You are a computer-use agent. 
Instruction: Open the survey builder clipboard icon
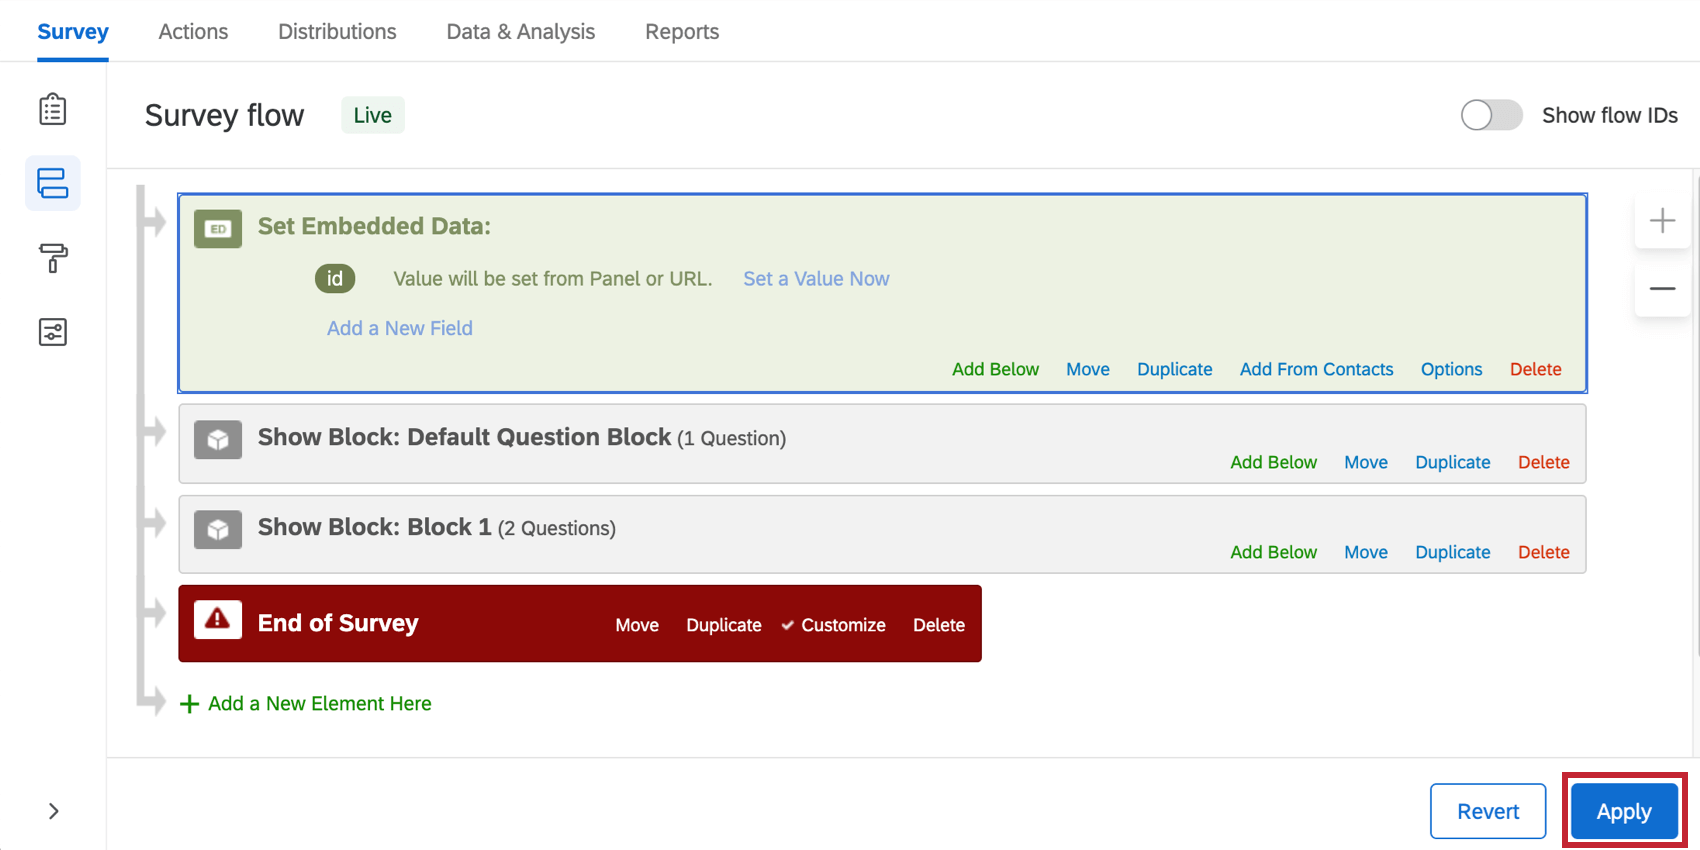(x=53, y=109)
